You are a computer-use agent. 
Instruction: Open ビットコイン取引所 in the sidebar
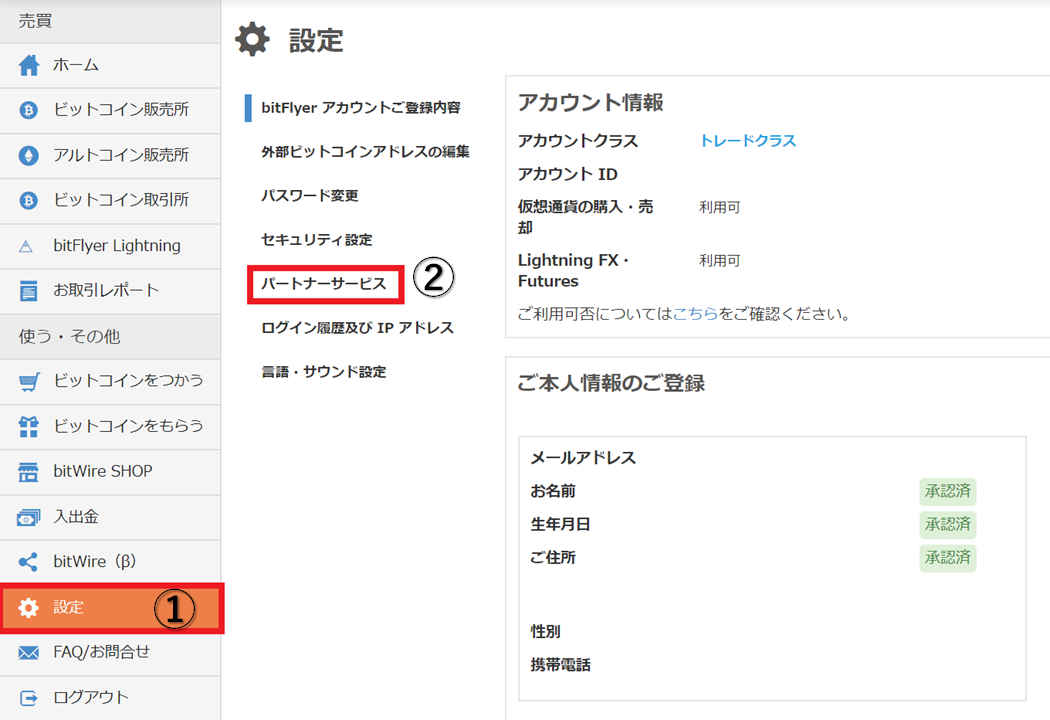coord(110,201)
